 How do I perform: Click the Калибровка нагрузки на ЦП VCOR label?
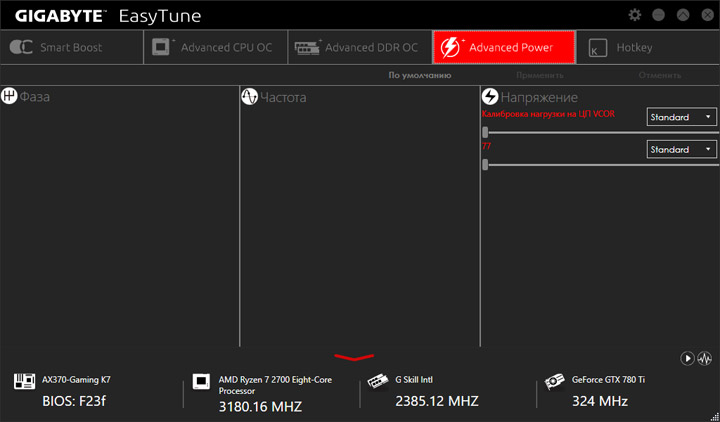(x=548, y=114)
